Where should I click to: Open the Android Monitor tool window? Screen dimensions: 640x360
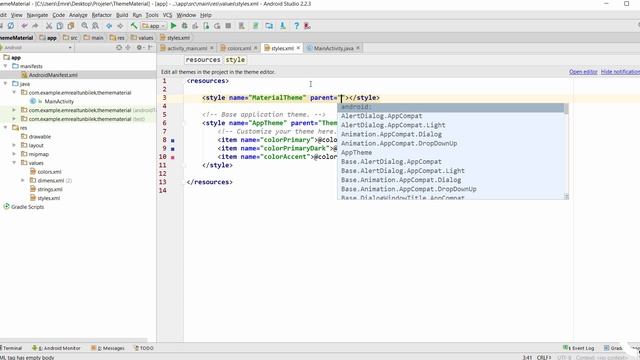coord(56,348)
